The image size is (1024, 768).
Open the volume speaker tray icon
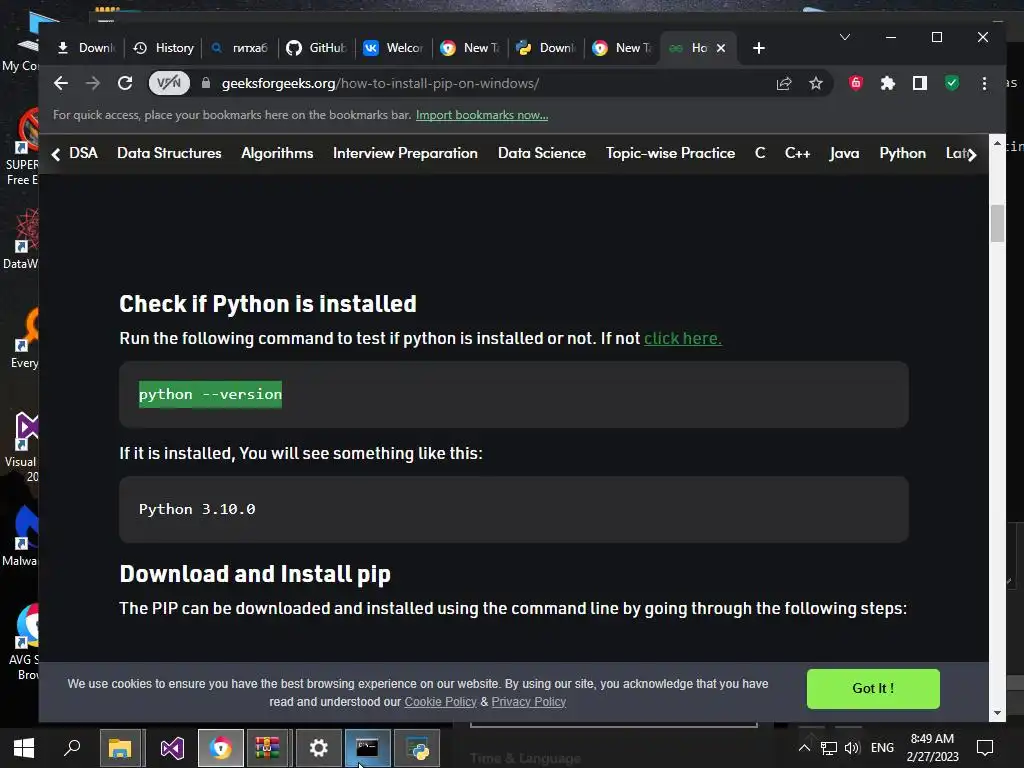(x=852, y=748)
